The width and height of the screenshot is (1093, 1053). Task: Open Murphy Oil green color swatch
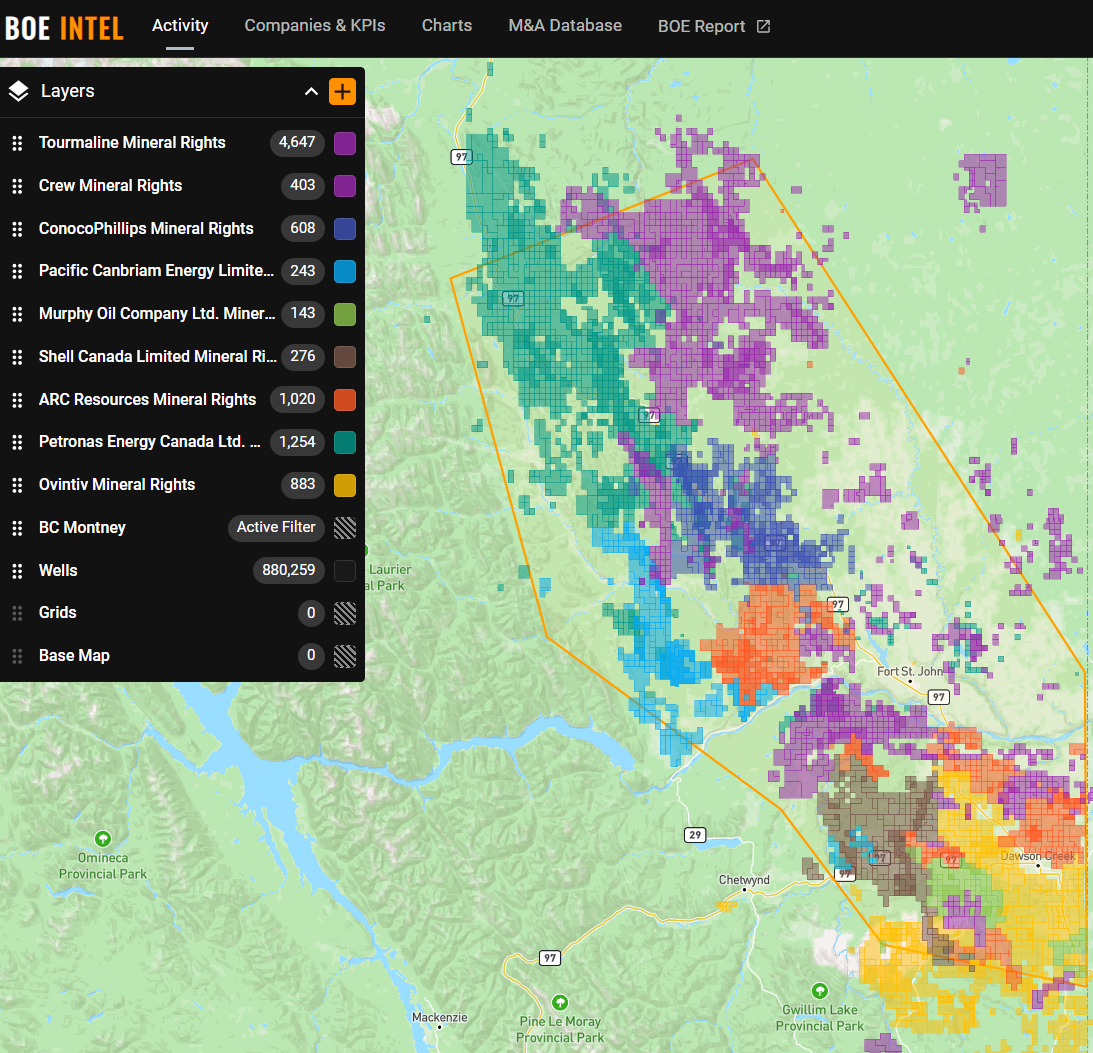point(345,314)
